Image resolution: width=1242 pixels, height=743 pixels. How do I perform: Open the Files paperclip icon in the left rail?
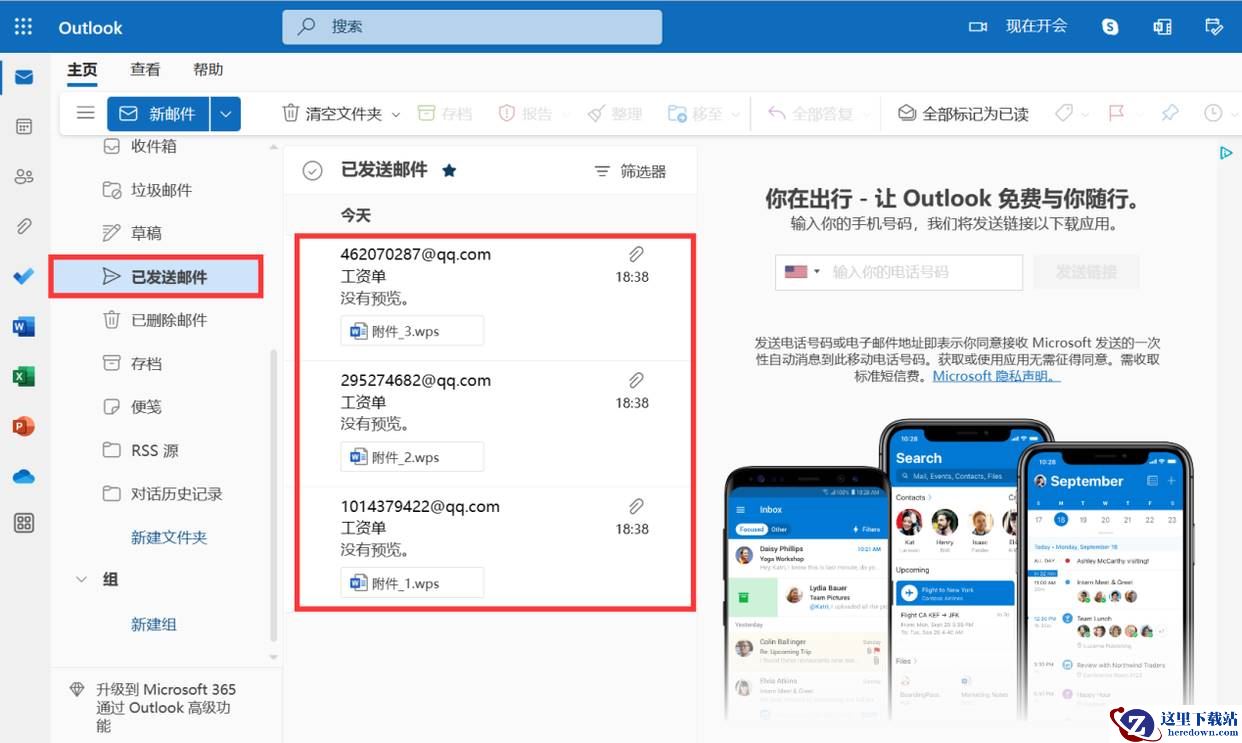24,227
